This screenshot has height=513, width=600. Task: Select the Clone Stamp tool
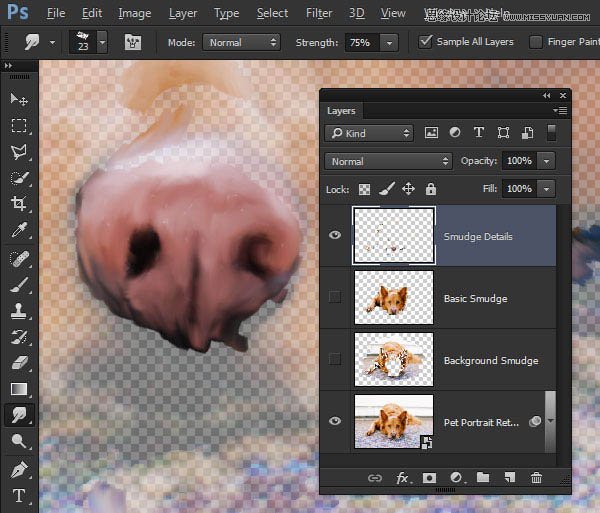19,311
